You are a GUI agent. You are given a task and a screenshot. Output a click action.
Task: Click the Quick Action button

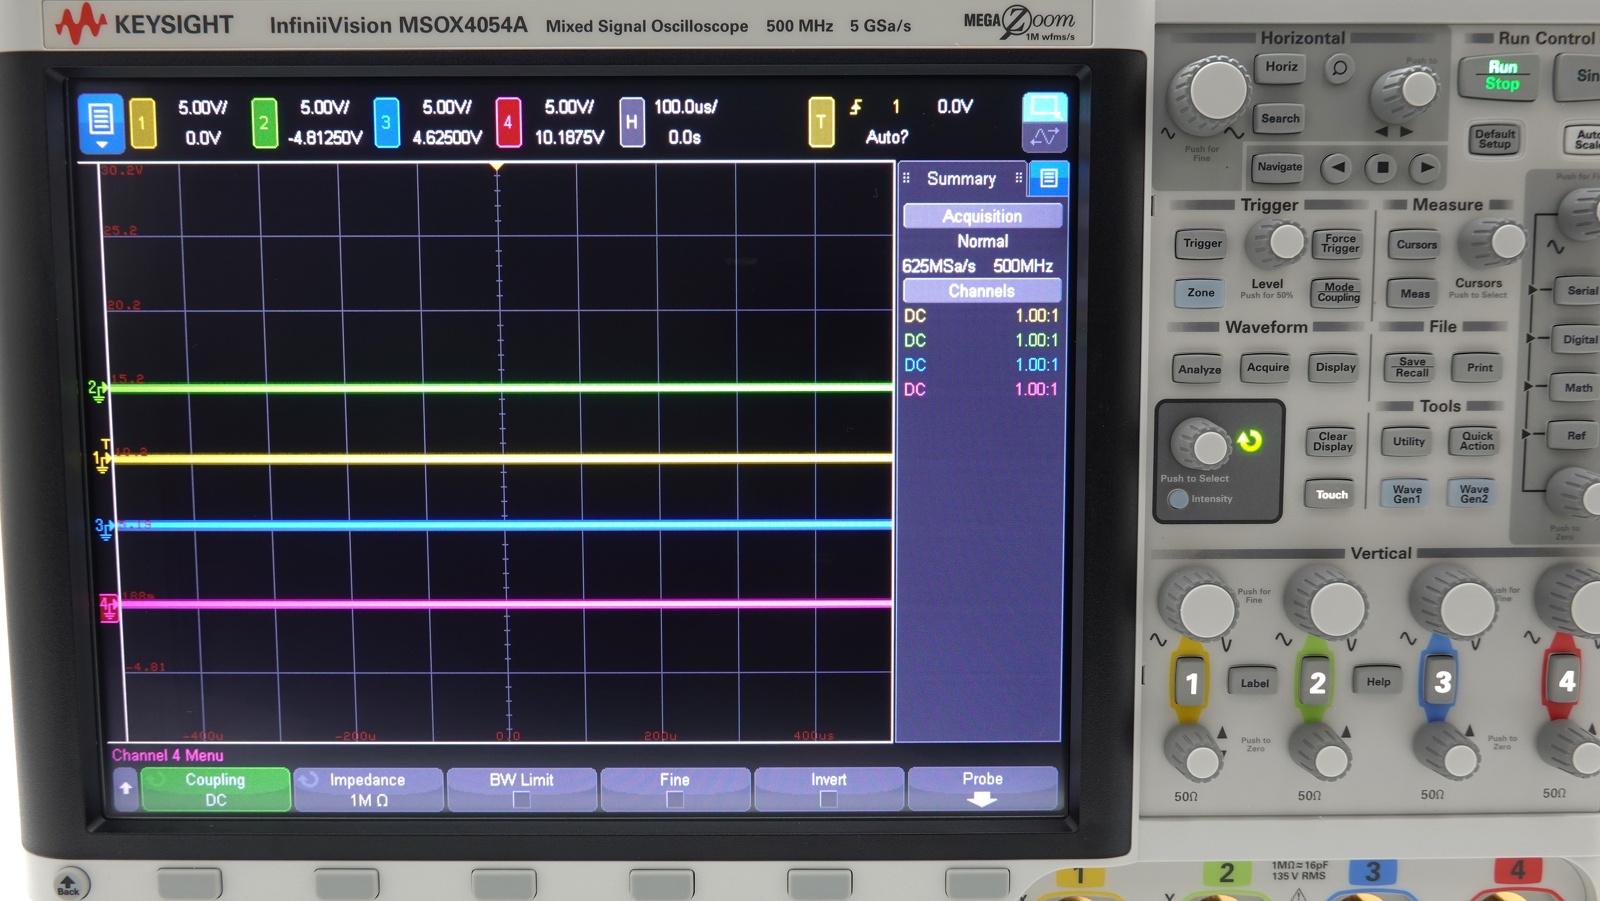pyautogui.click(x=1477, y=441)
